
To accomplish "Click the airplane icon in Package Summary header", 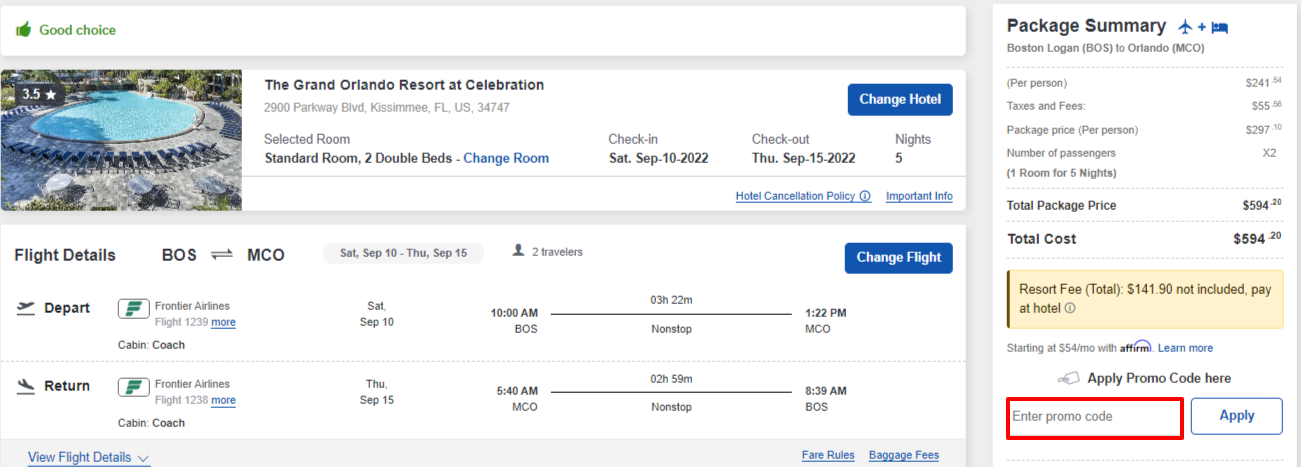I will [x=1186, y=27].
